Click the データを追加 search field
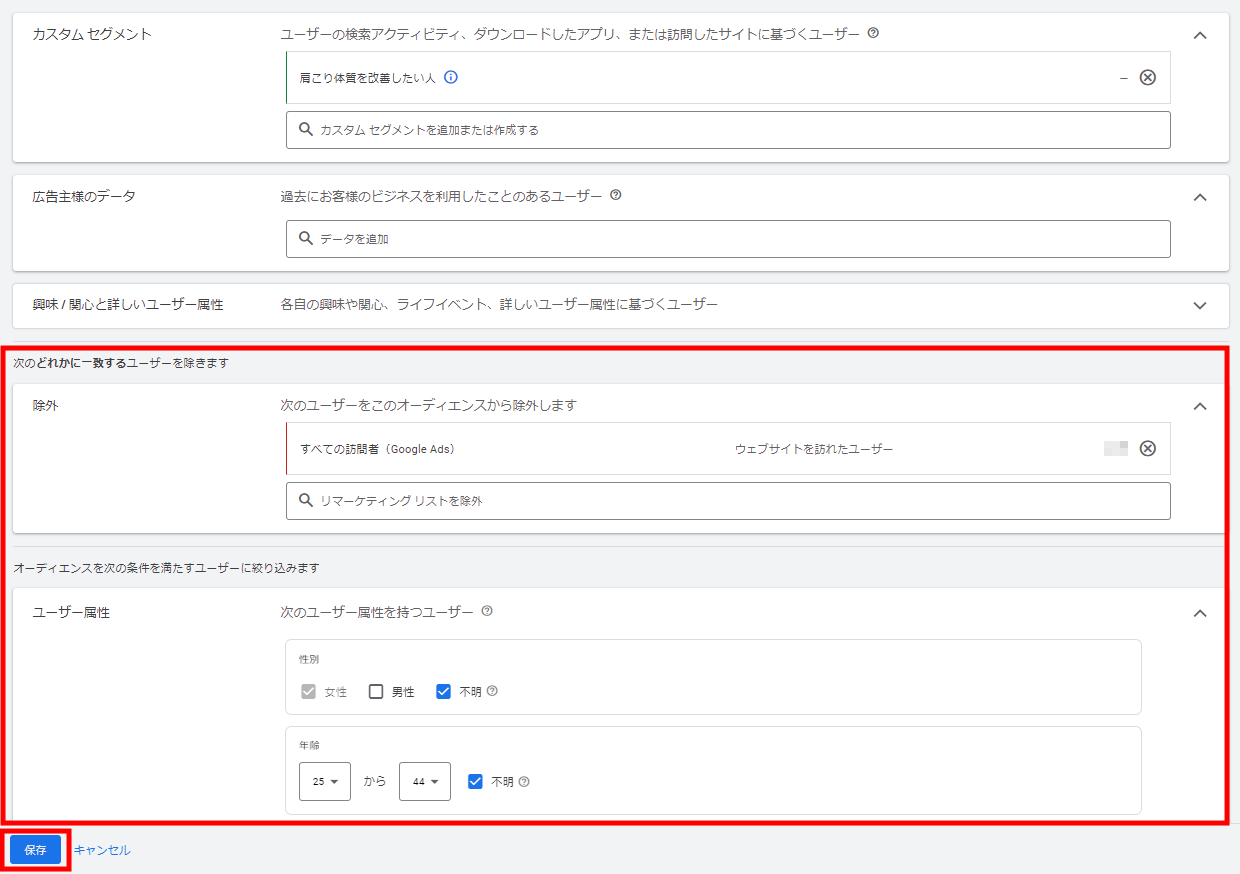Viewport: 1240px width, 874px height. [728, 239]
